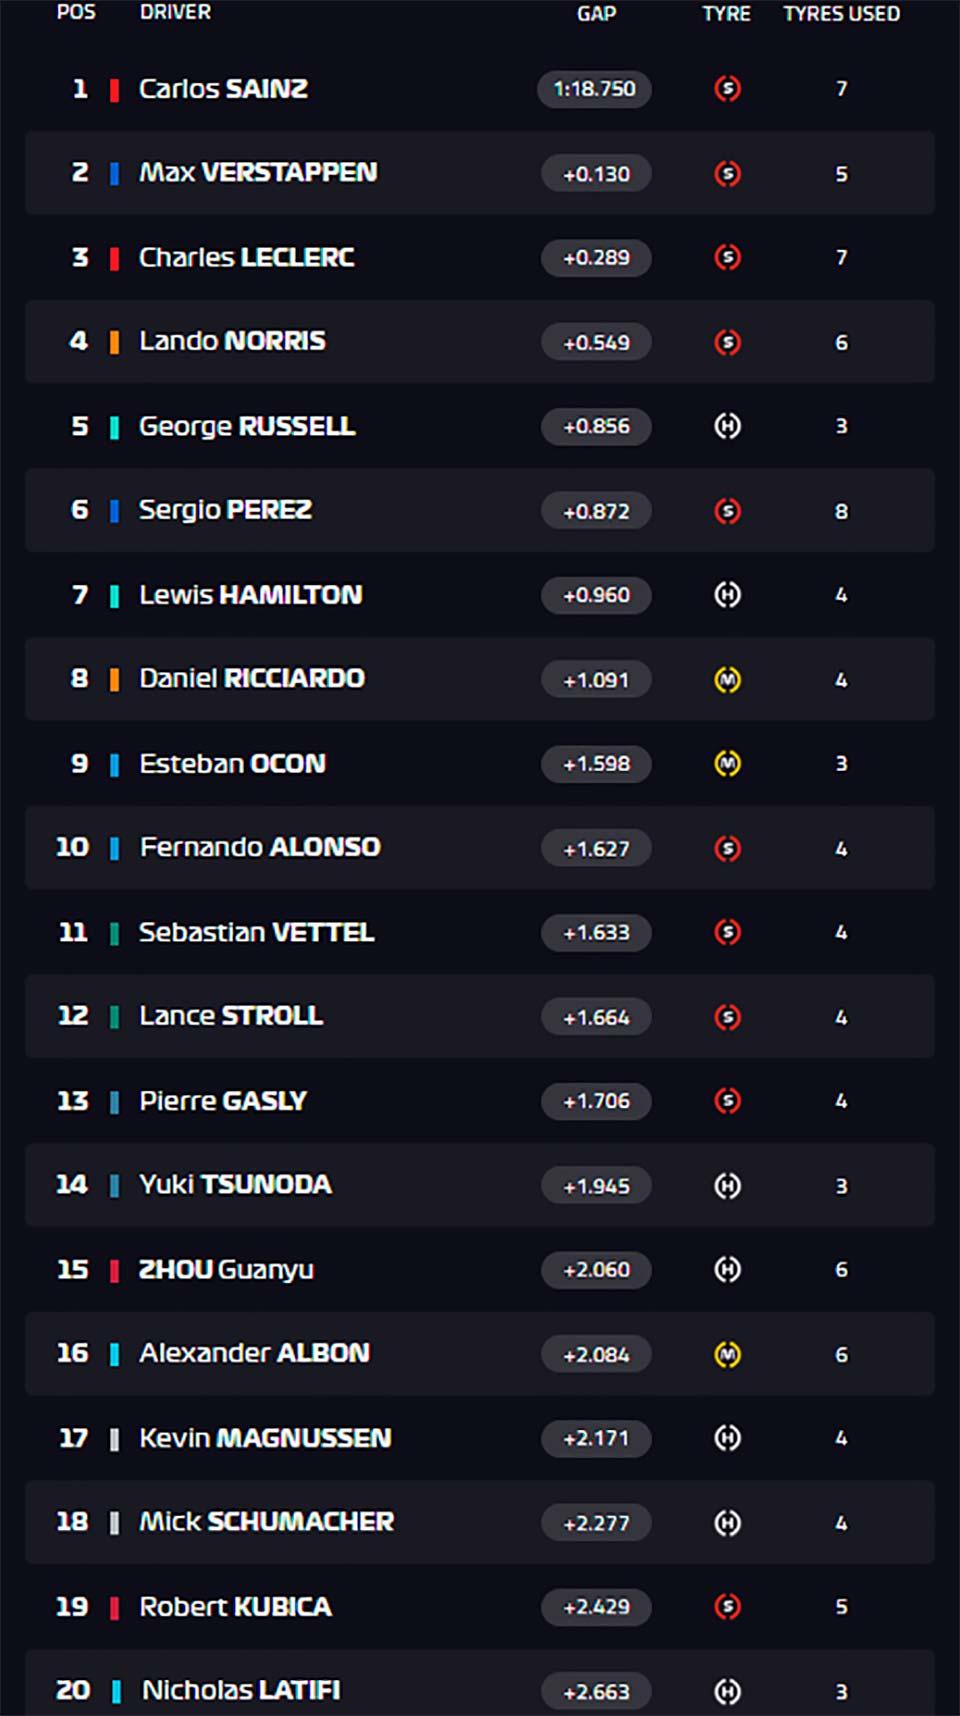Open Charles Leclerc's driver name
960x1716 pixels.
tap(246, 257)
